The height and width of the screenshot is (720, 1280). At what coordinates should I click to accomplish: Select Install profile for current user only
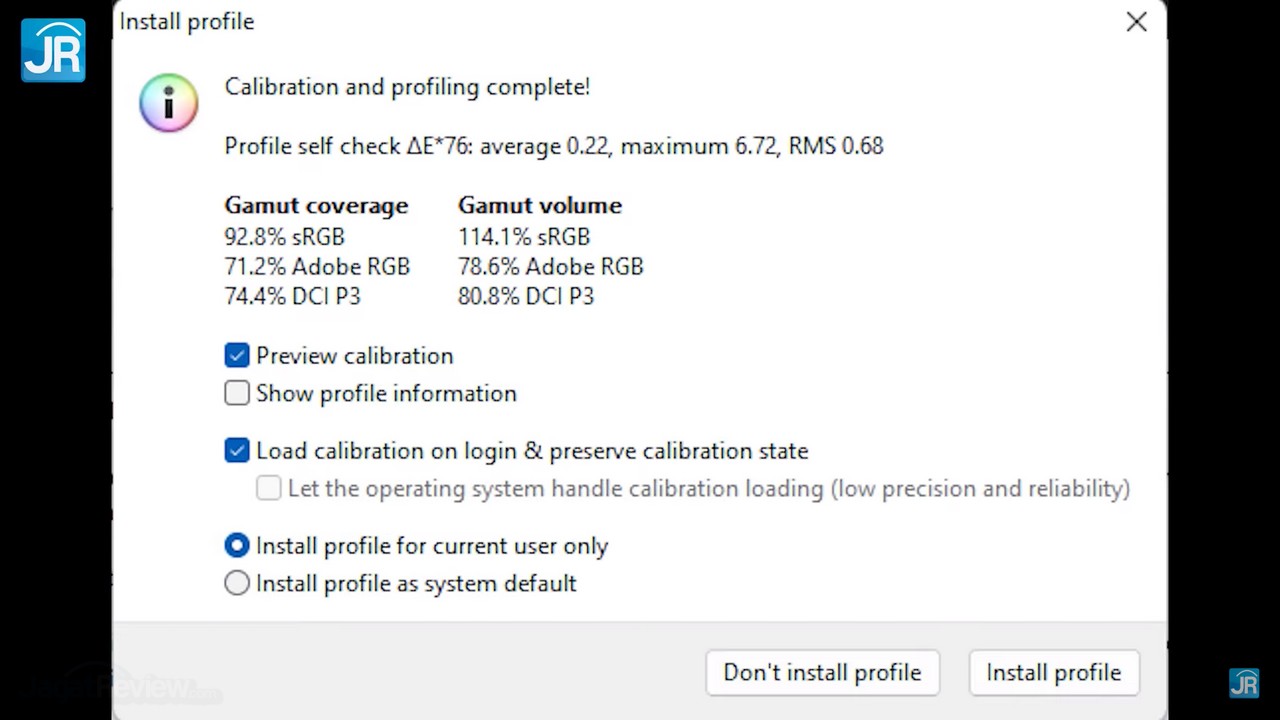coord(237,546)
